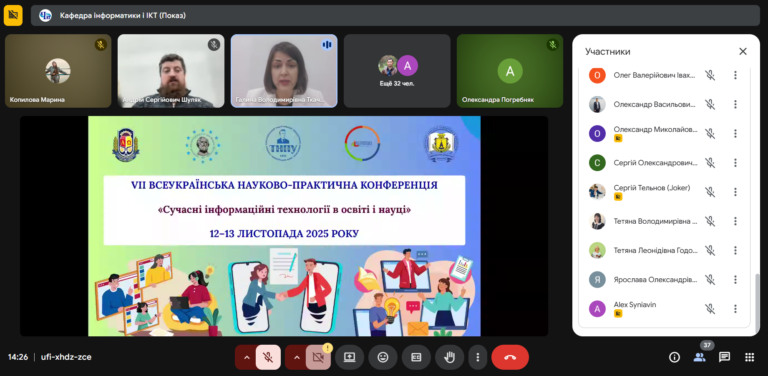Click the 'Кафедра інформатики і ІКТ (Показ)' title
Image resolution: width=768 pixels, height=376 pixels.
[123, 16]
